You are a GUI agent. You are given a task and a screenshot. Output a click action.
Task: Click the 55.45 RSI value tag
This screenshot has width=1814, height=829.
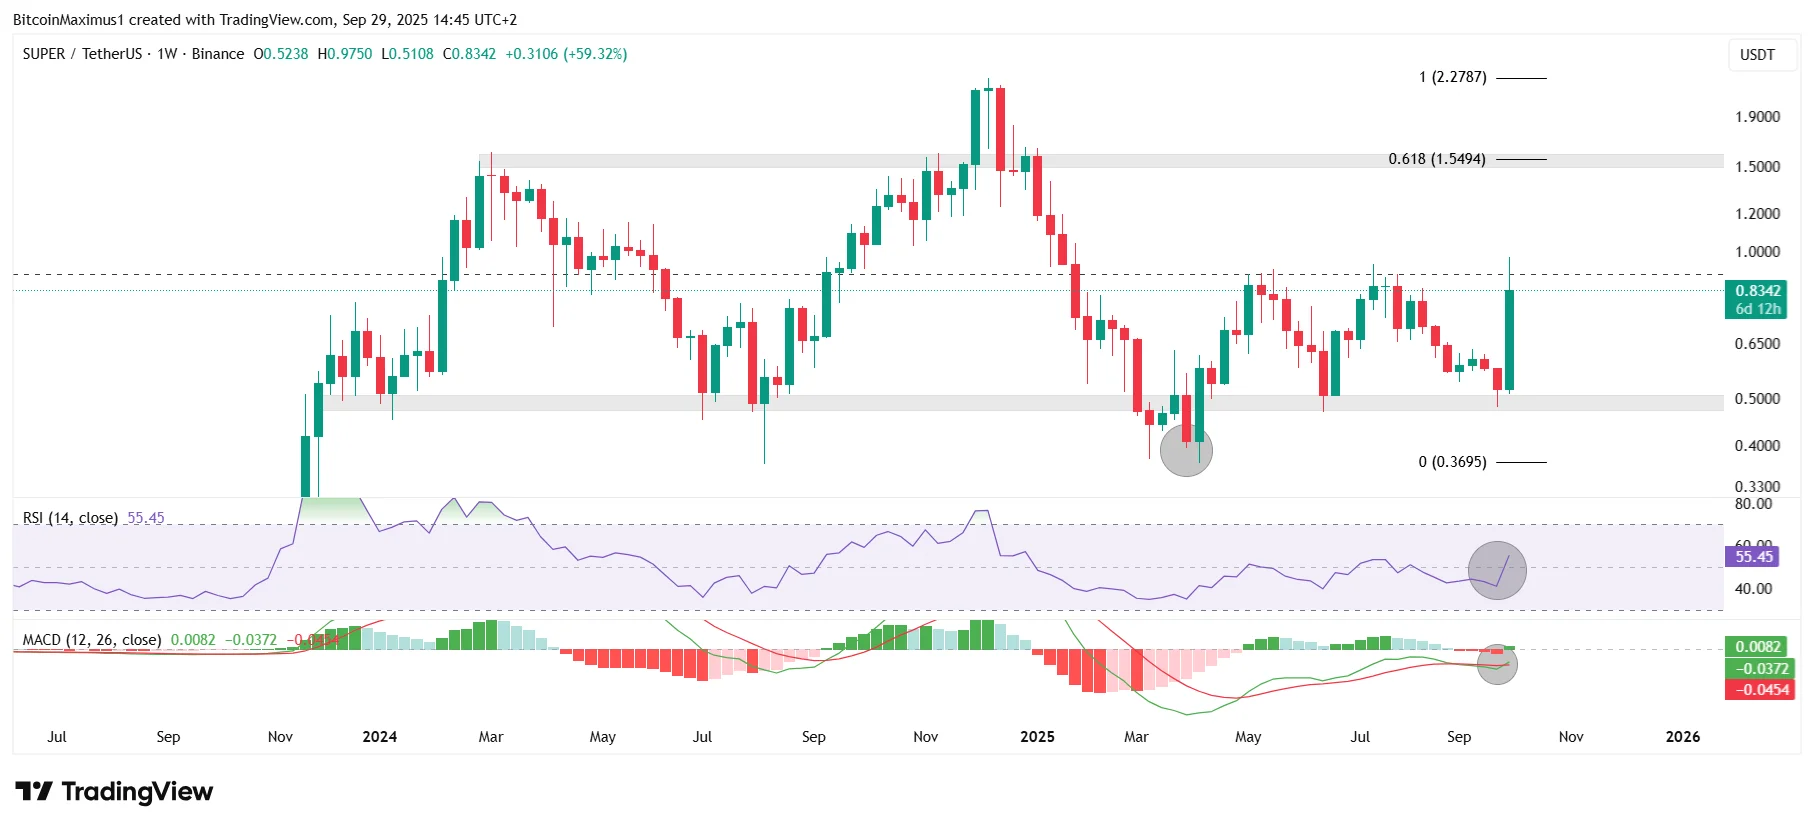[1754, 557]
